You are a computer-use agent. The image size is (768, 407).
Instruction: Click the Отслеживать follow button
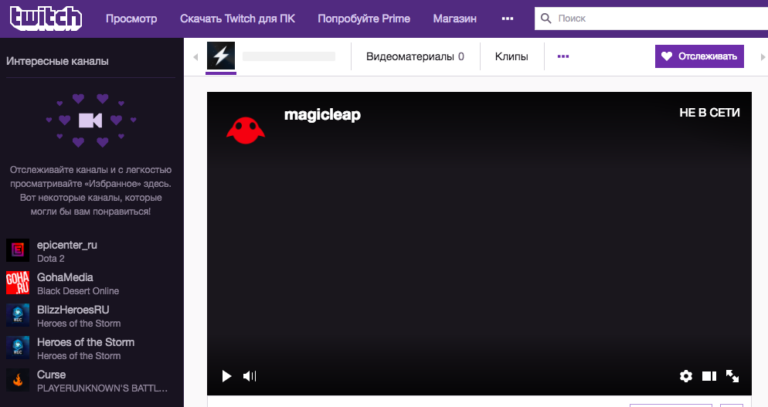(x=699, y=56)
